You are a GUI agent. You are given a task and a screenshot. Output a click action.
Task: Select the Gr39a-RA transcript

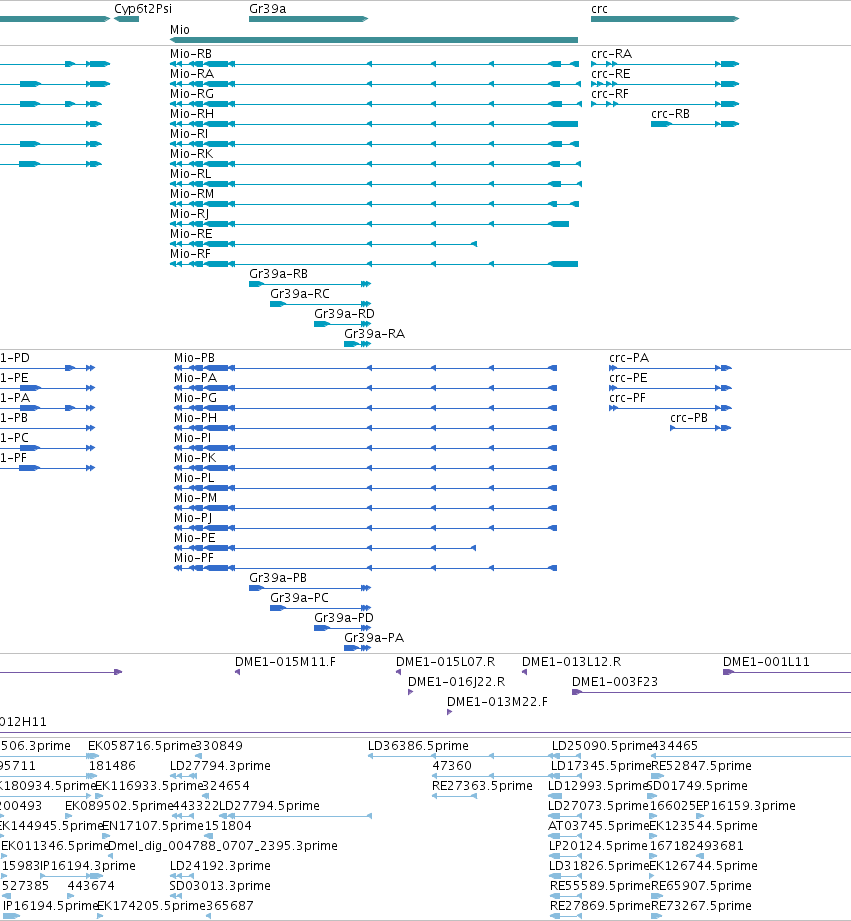tap(357, 344)
